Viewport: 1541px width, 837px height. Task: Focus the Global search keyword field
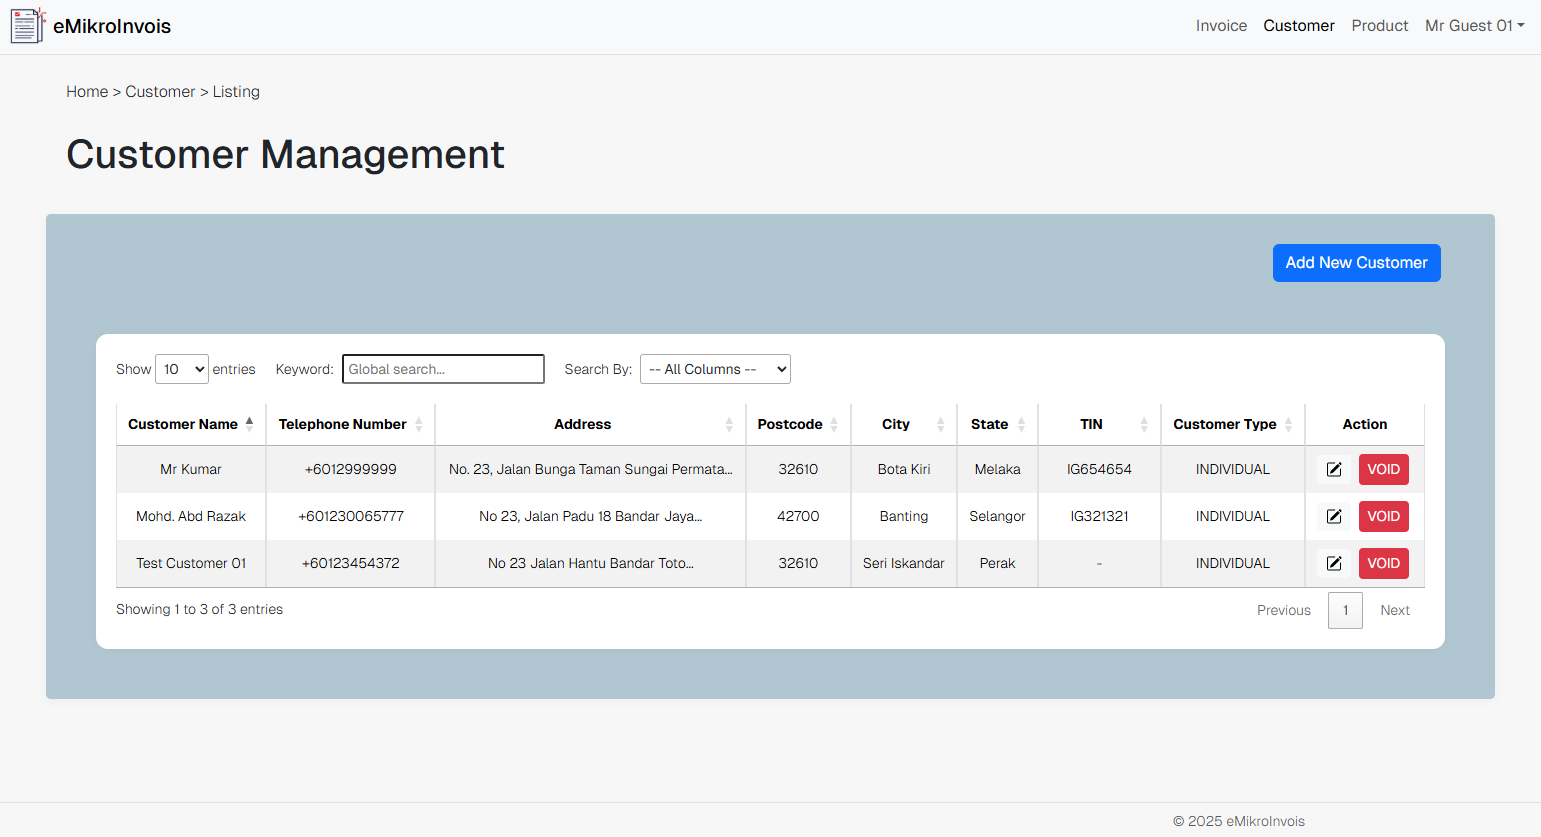pos(443,369)
